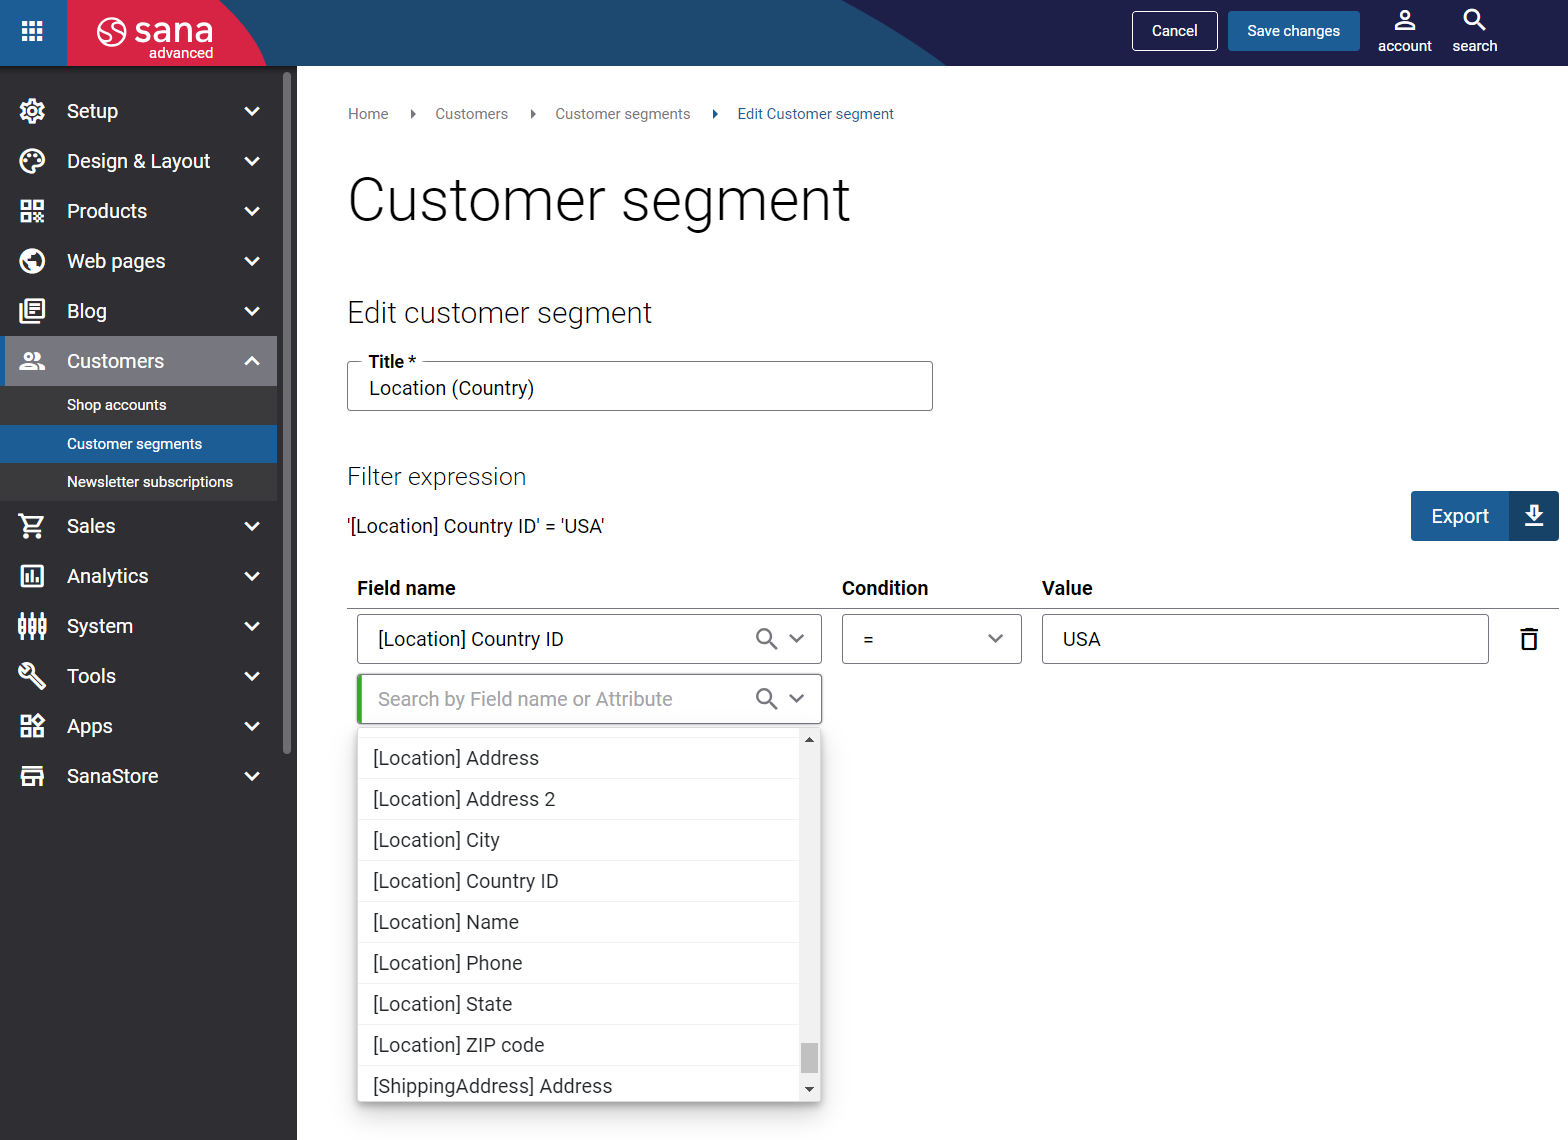The image size is (1568, 1140).
Task: Click the Edit Customer segment breadcrumb
Action: [815, 114]
